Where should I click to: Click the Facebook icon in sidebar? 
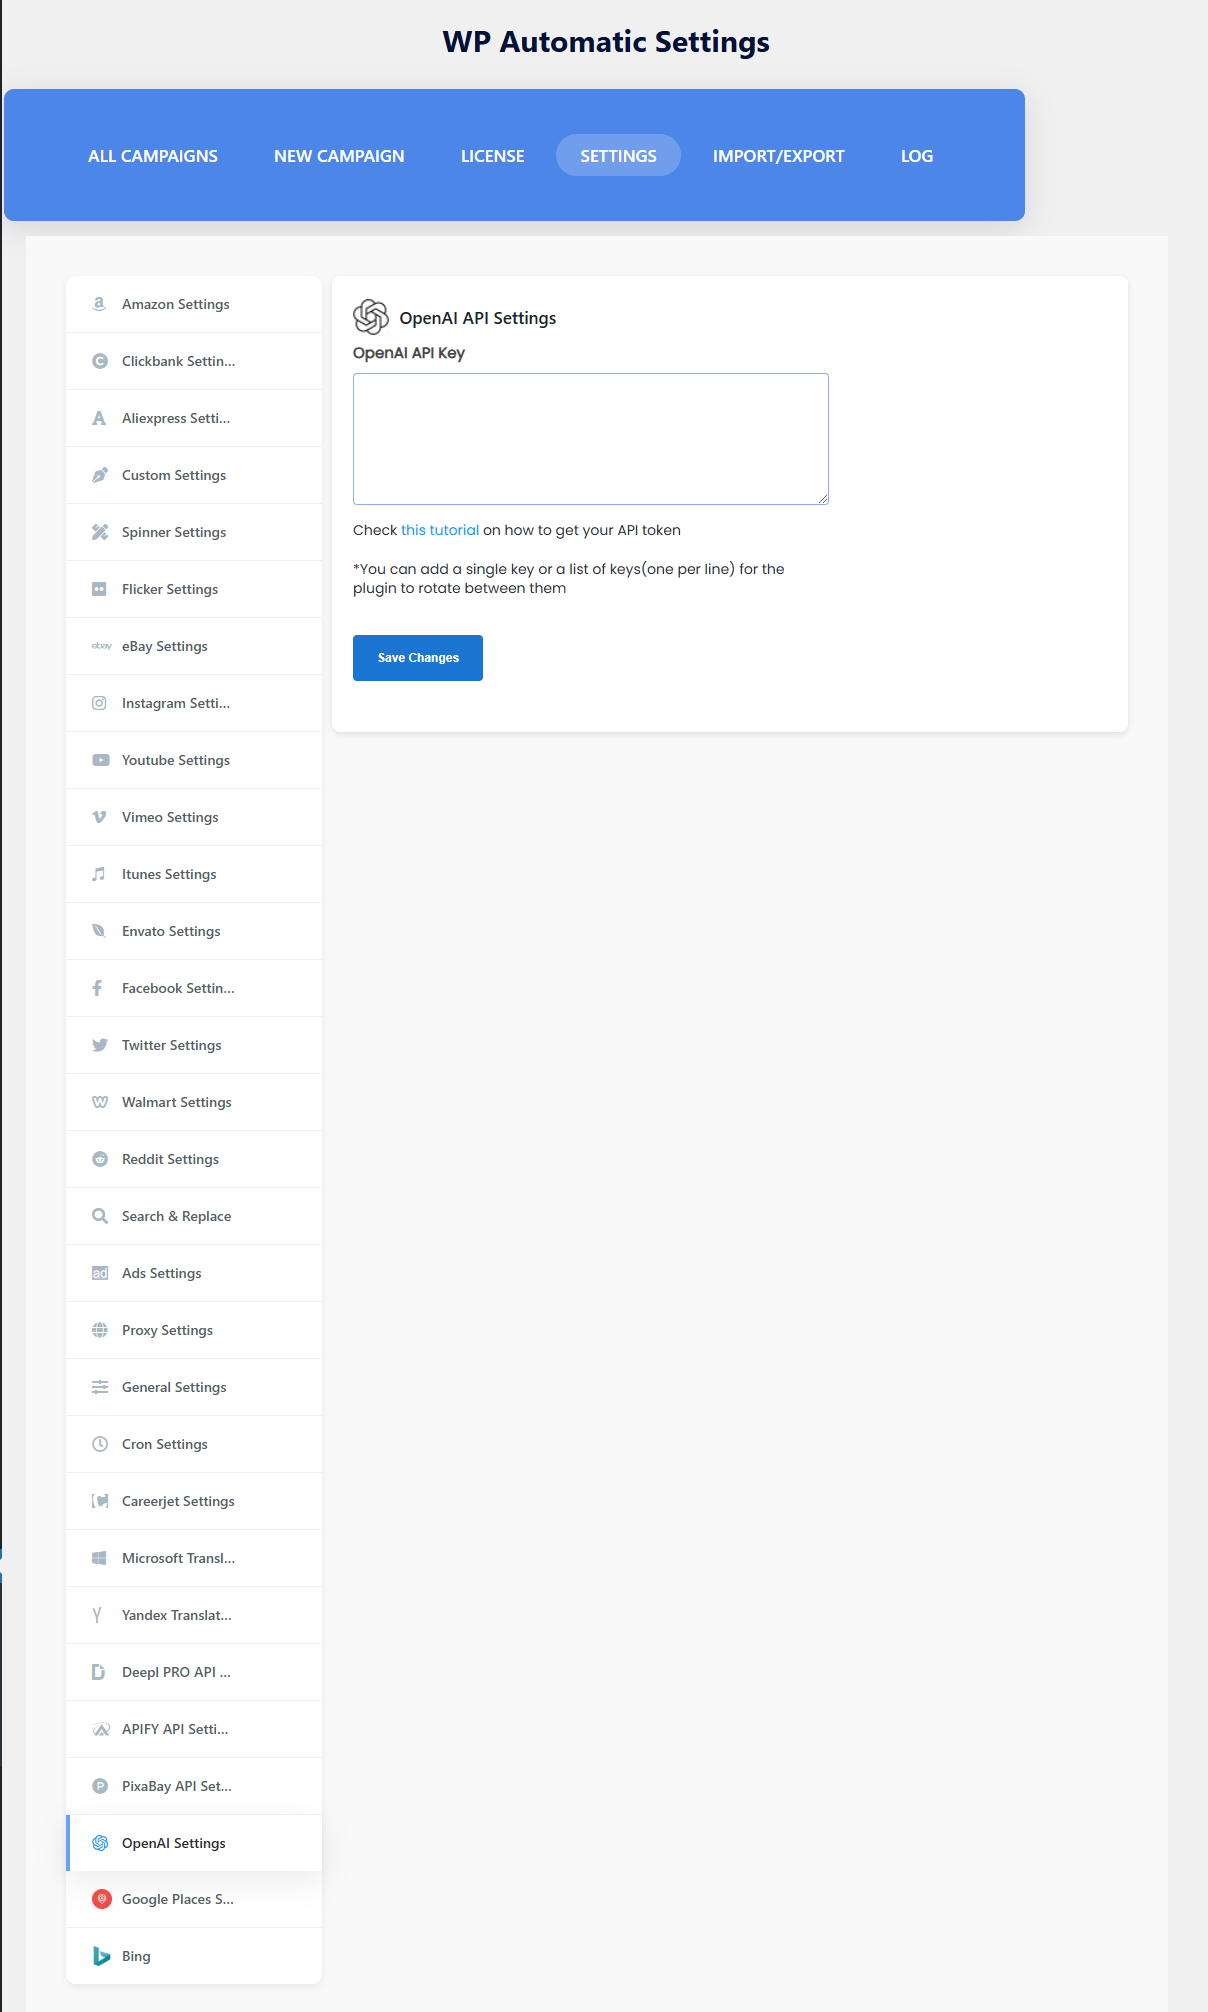[98, 988]
